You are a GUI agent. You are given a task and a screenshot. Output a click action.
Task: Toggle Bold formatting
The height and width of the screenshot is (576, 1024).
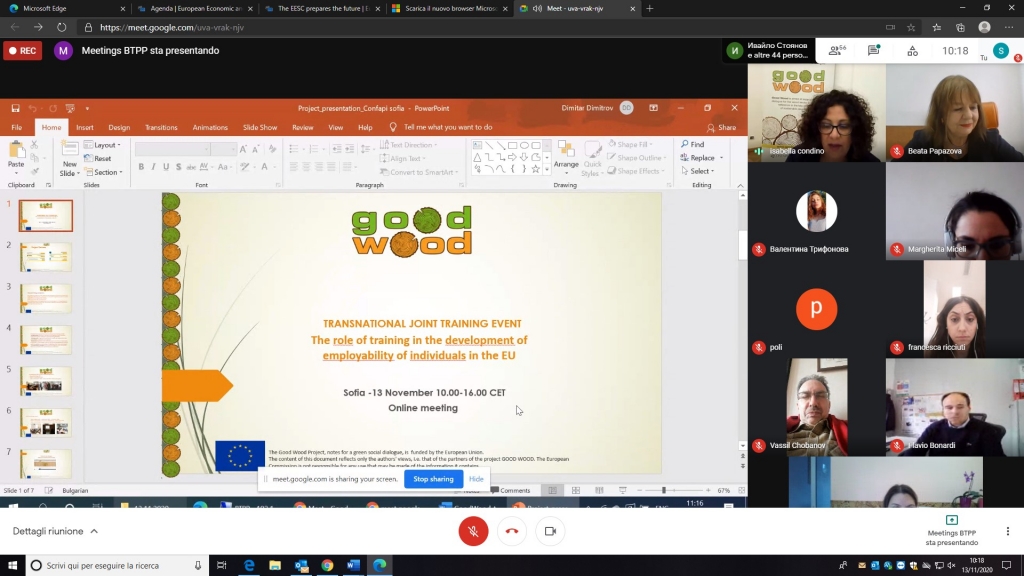tap(141, 167)
